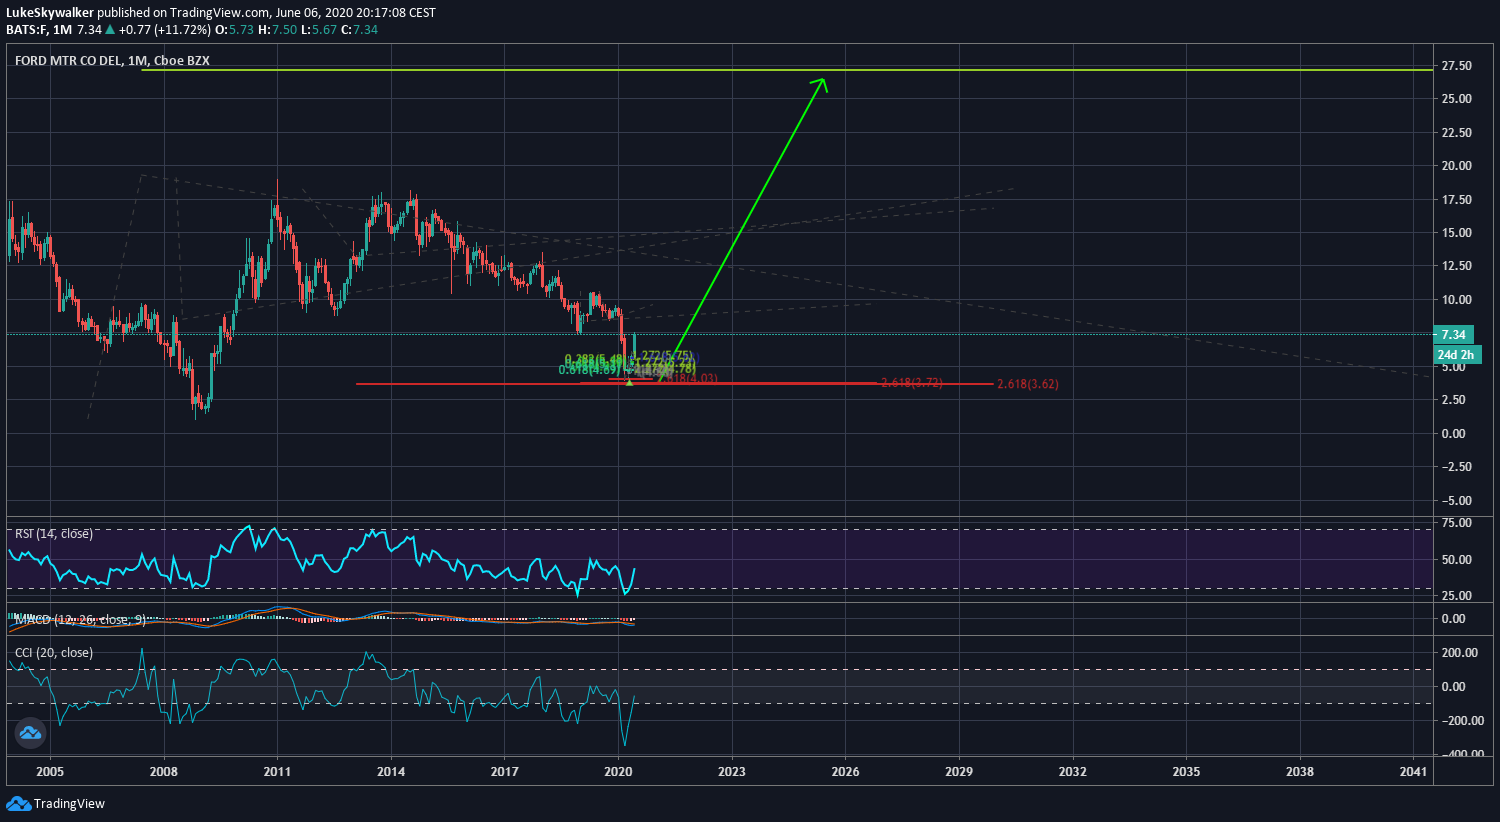This screenshot has width=1500, height=822.
Task: Click the 2.50 price axis label
Action: click(1454, 400)
